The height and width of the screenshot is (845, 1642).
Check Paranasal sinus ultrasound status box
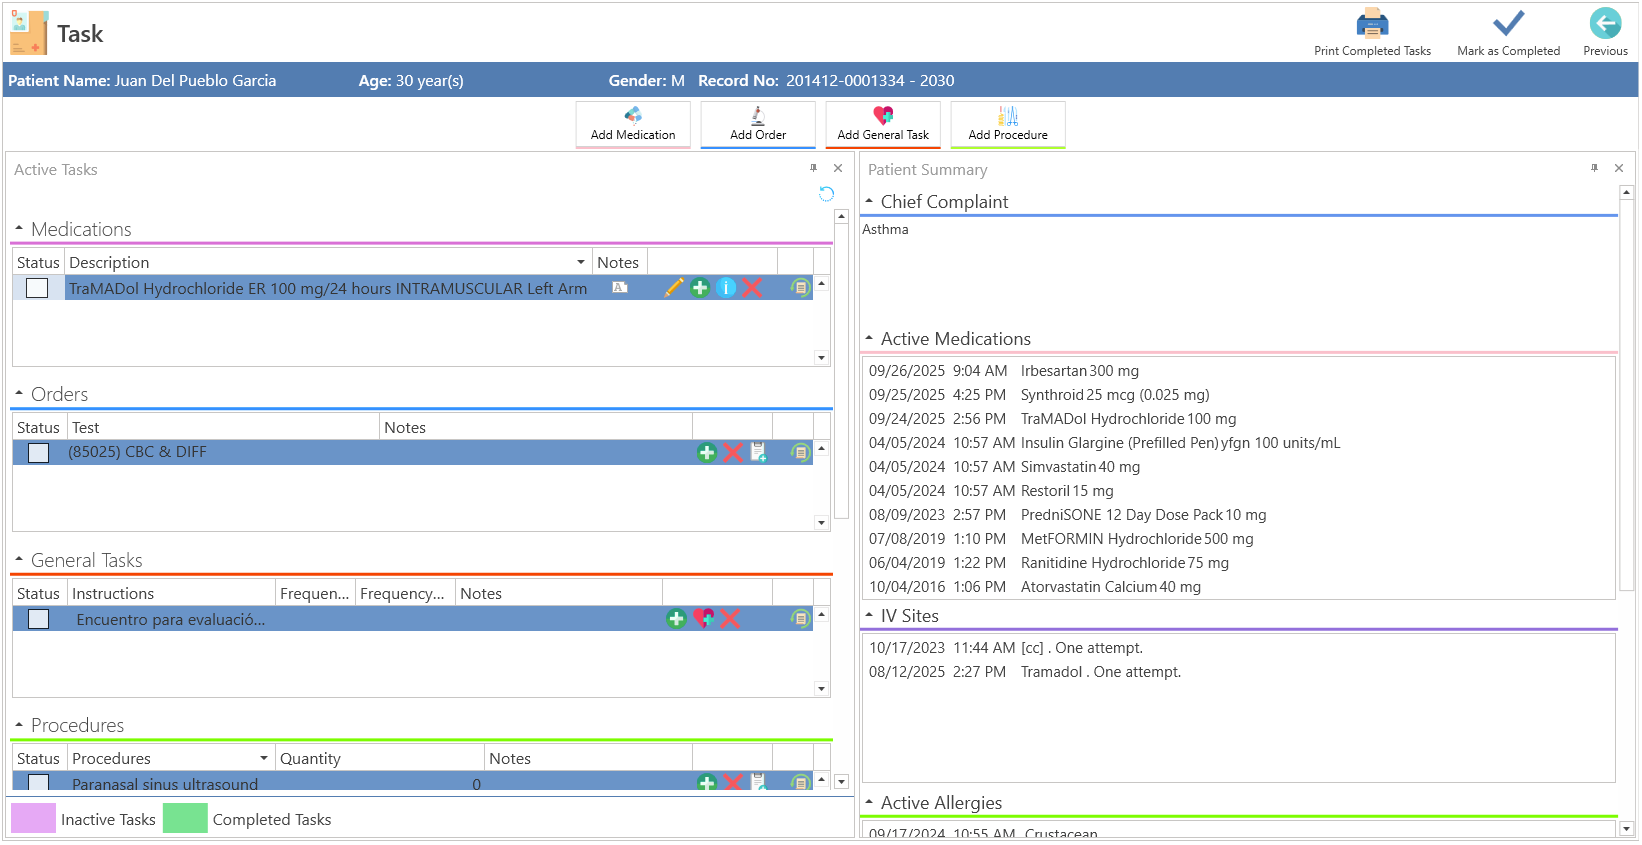[38, 782]
